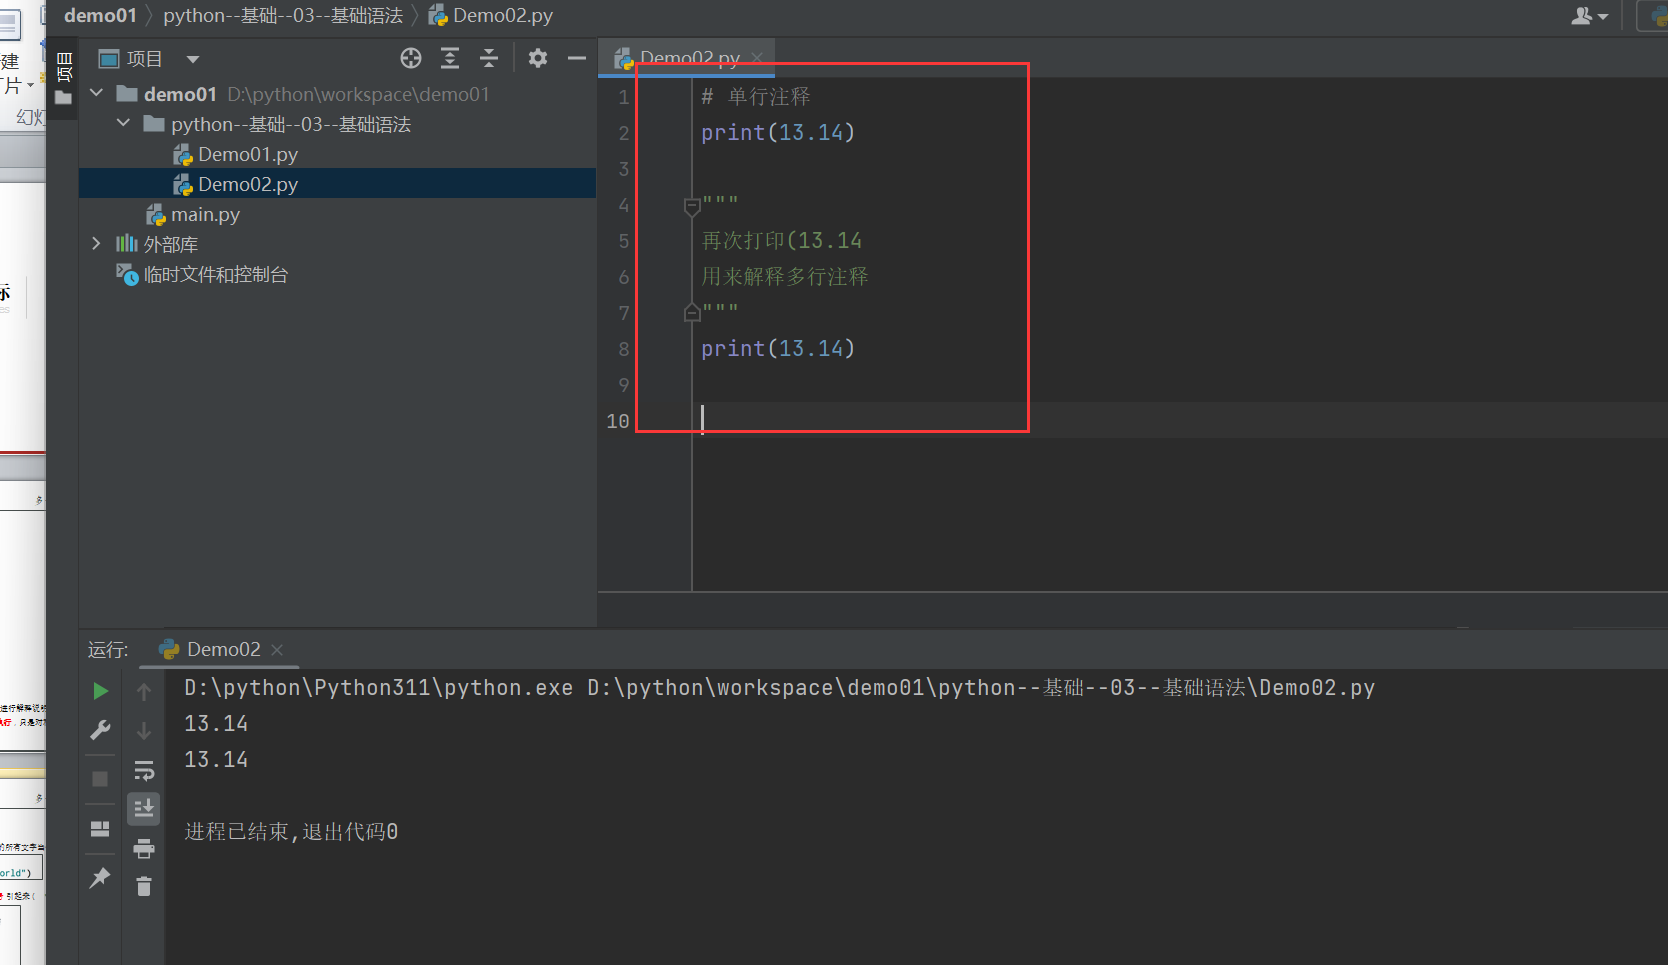Click the 项目 panel title
Image resolution: width=1668 pixels, height=965 pixels.
click(144, 59)
